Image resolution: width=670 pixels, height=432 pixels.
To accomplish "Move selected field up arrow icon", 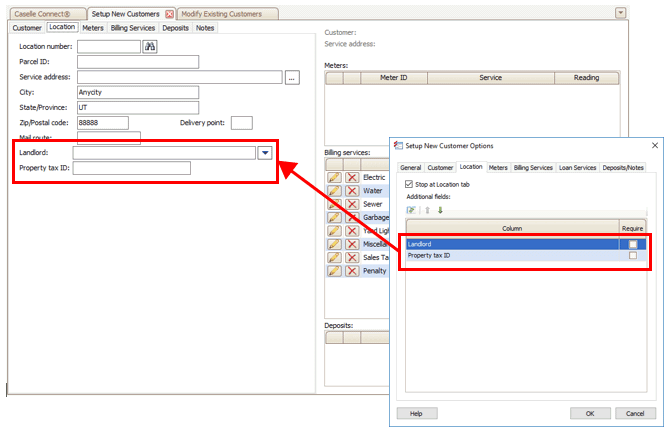I will tap(427, 210).
